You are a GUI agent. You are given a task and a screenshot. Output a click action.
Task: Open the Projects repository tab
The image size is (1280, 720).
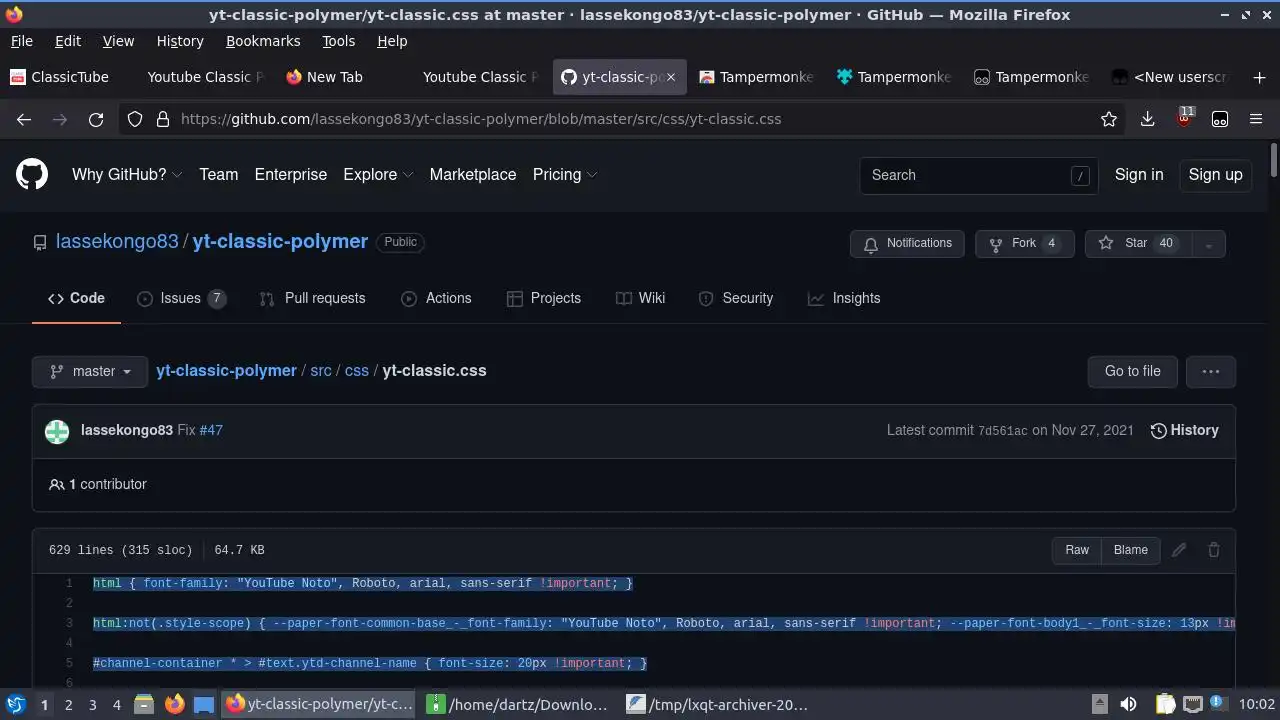click(544, 298)
